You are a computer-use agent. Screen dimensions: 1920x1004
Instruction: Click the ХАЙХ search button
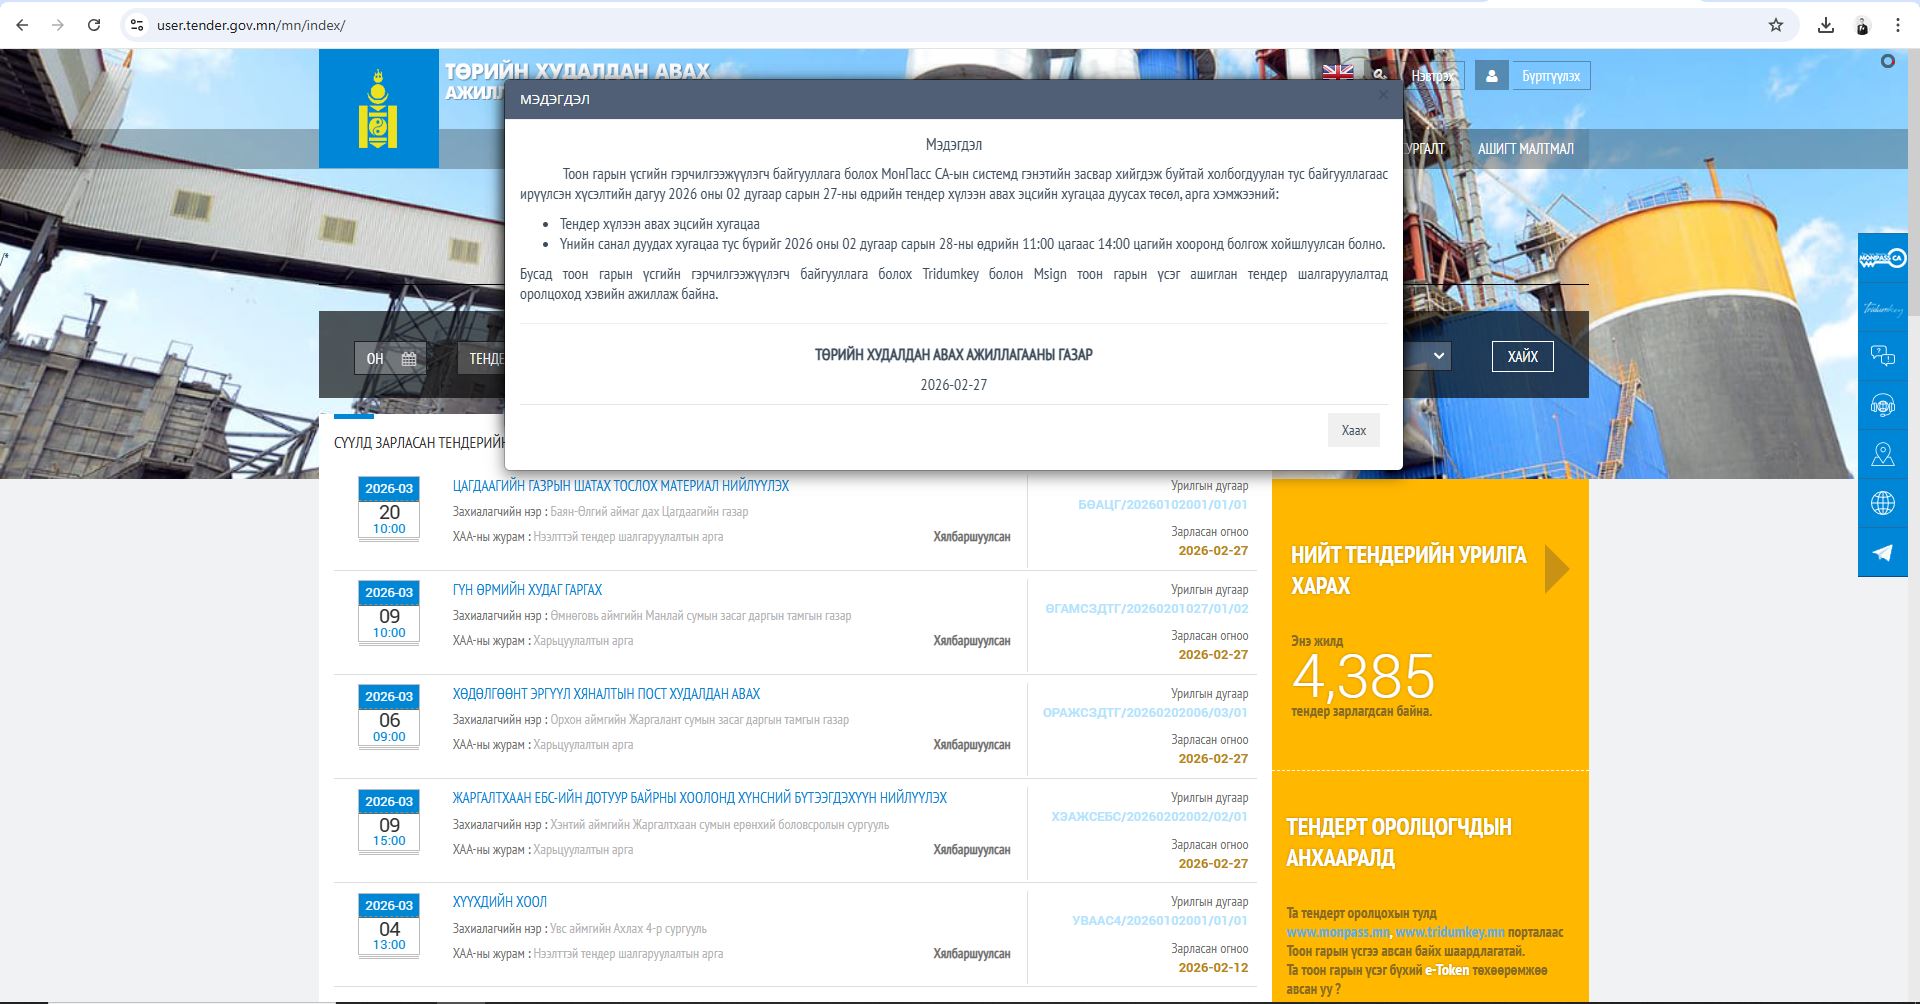[x=1522, y=357]
